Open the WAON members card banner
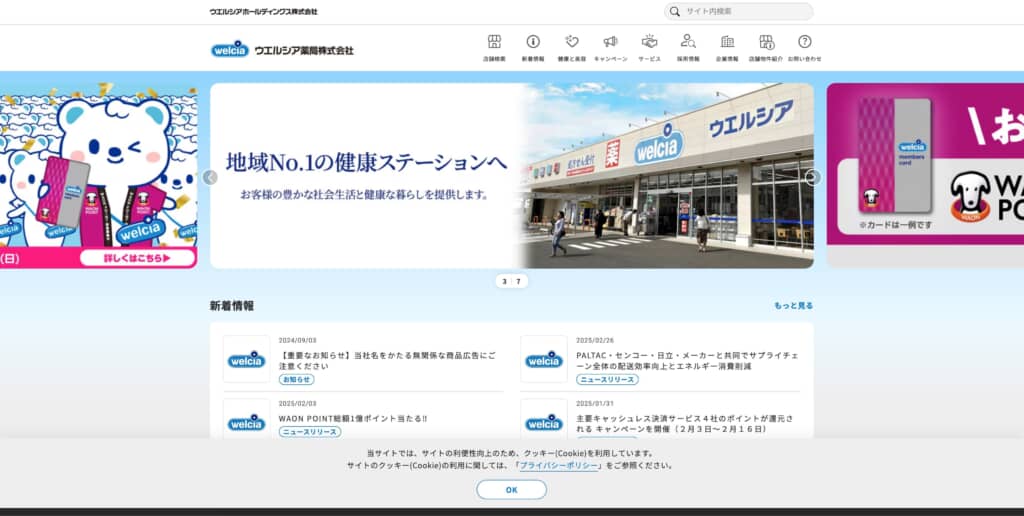Screen dimensions: 1024x516 [925, 174]
